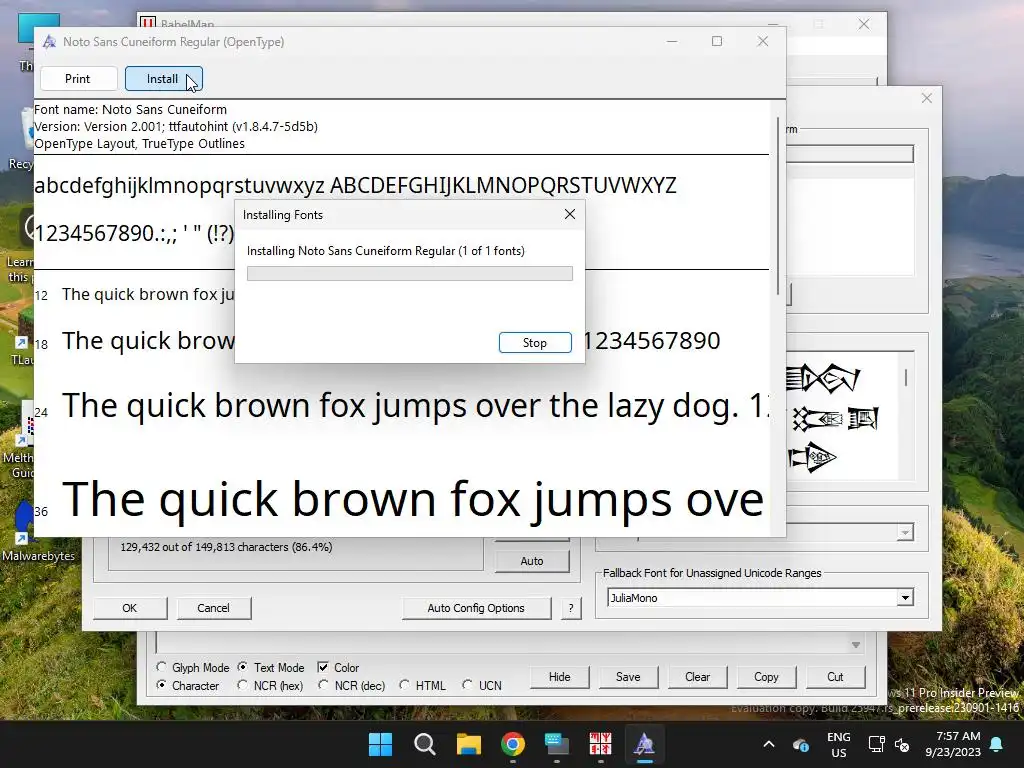Viewport: 1024px width, 768px height.
Task: Close the font options dialog window
Action: point(926,98)
